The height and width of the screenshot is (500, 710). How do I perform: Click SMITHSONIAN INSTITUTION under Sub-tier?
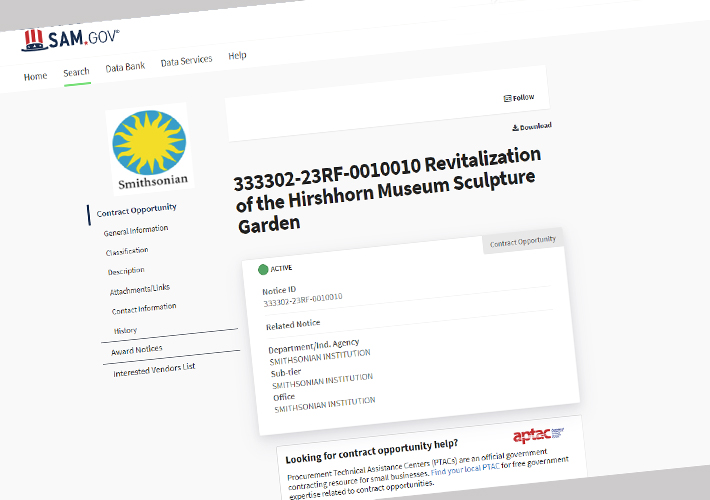[x=322, y=381]
